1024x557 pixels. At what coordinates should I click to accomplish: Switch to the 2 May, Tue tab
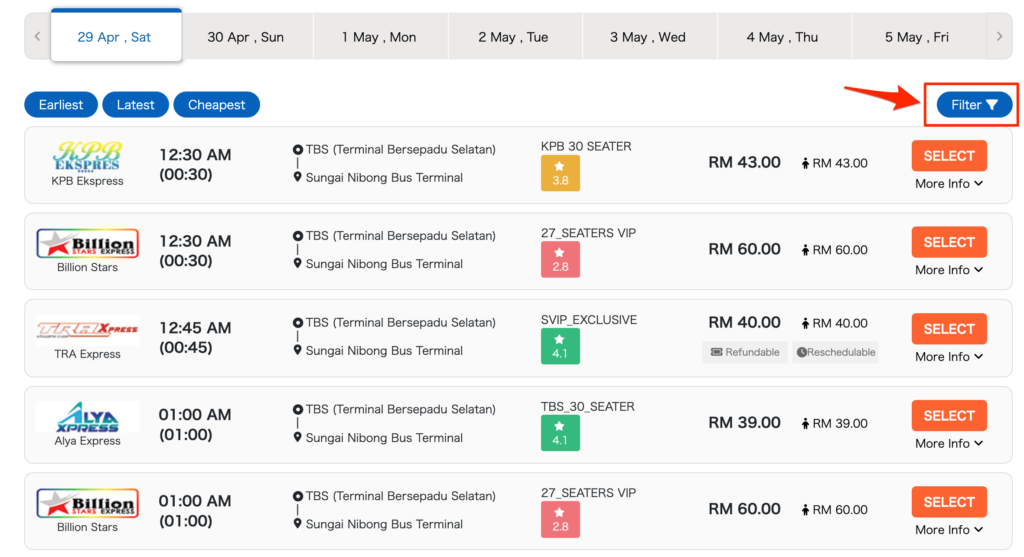(513, 37)
